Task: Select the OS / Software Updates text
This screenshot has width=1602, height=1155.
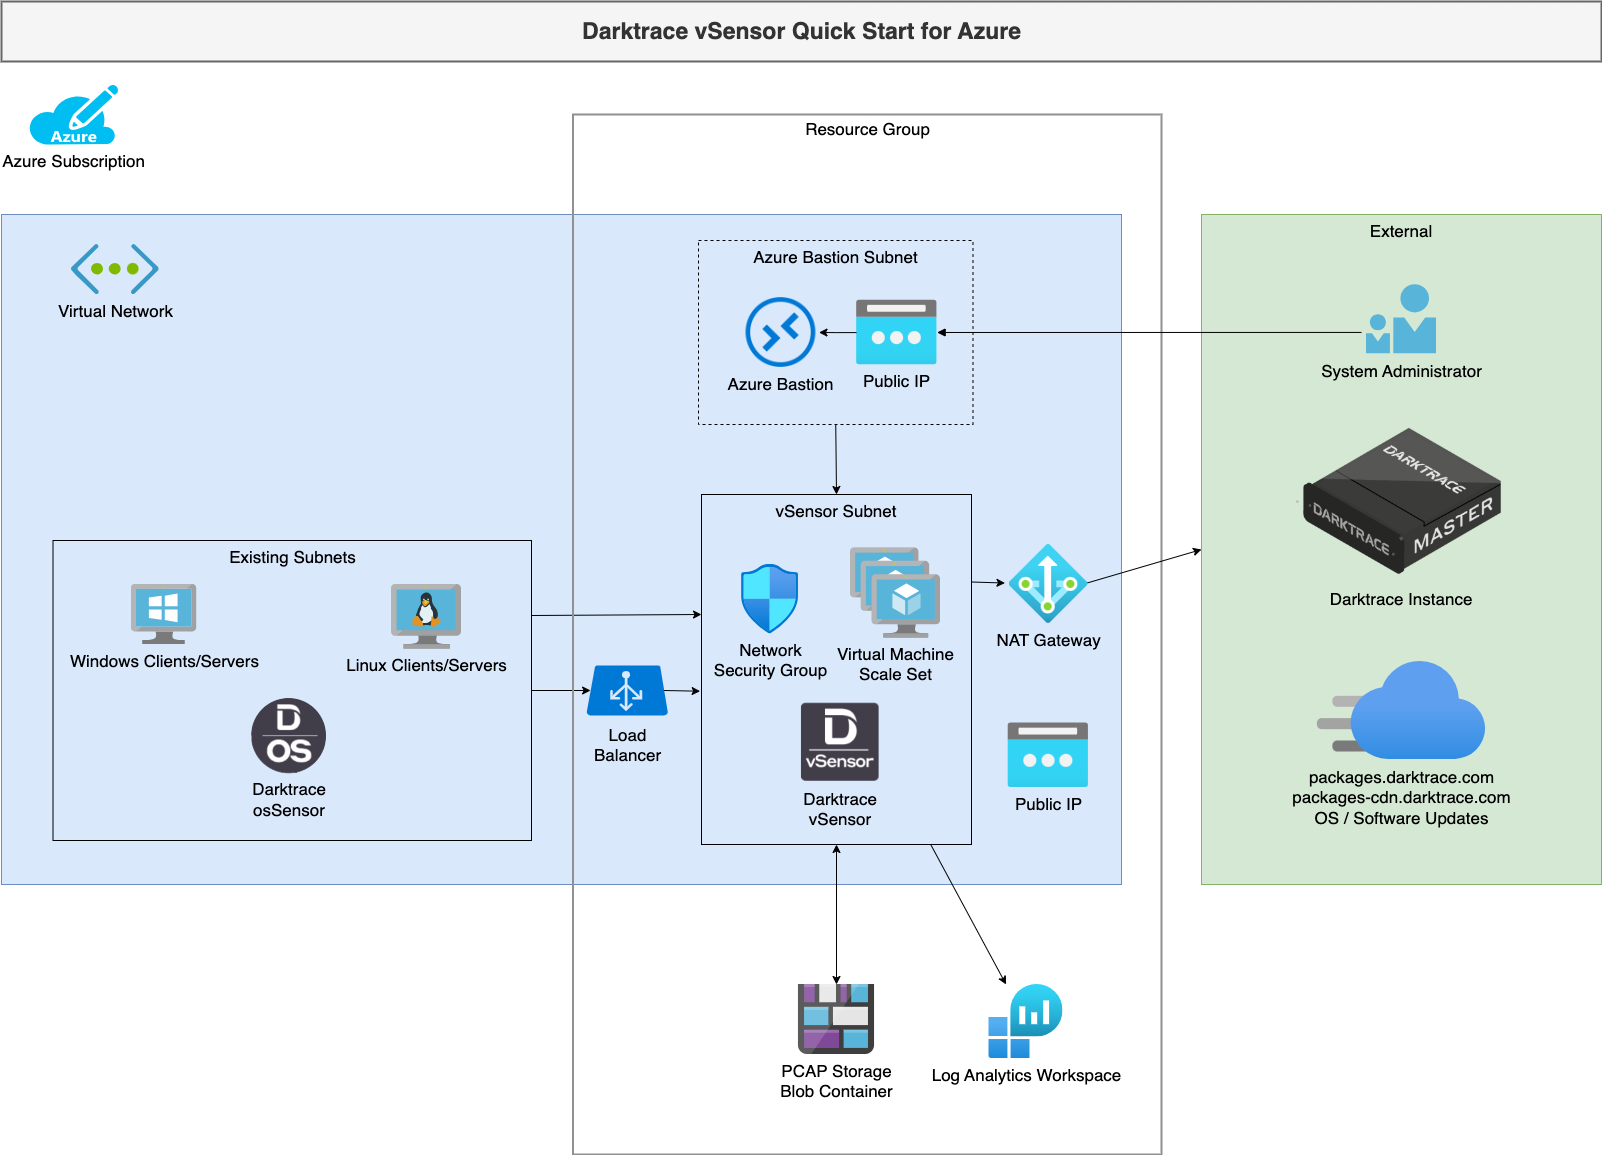Action: coord(1401,818)
